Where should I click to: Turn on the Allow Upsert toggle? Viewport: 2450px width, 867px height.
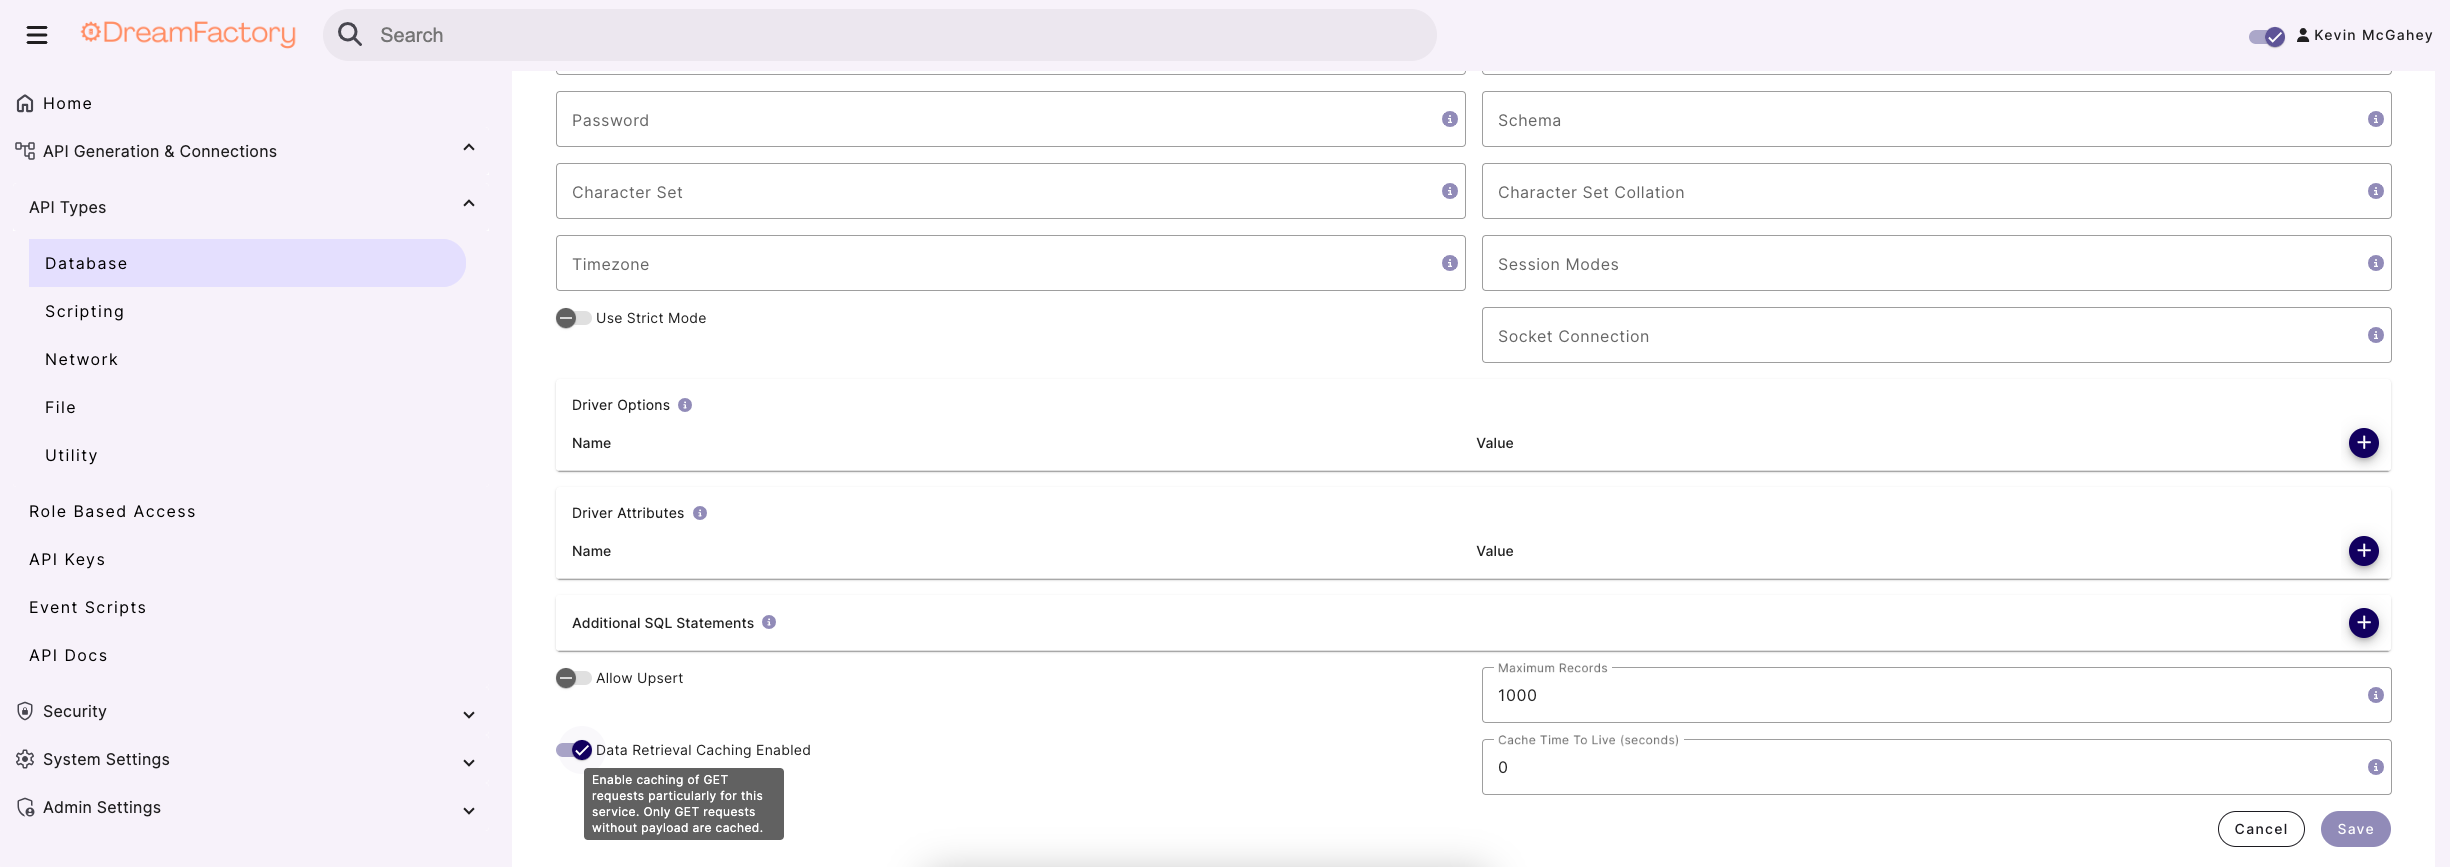[573, 678]
